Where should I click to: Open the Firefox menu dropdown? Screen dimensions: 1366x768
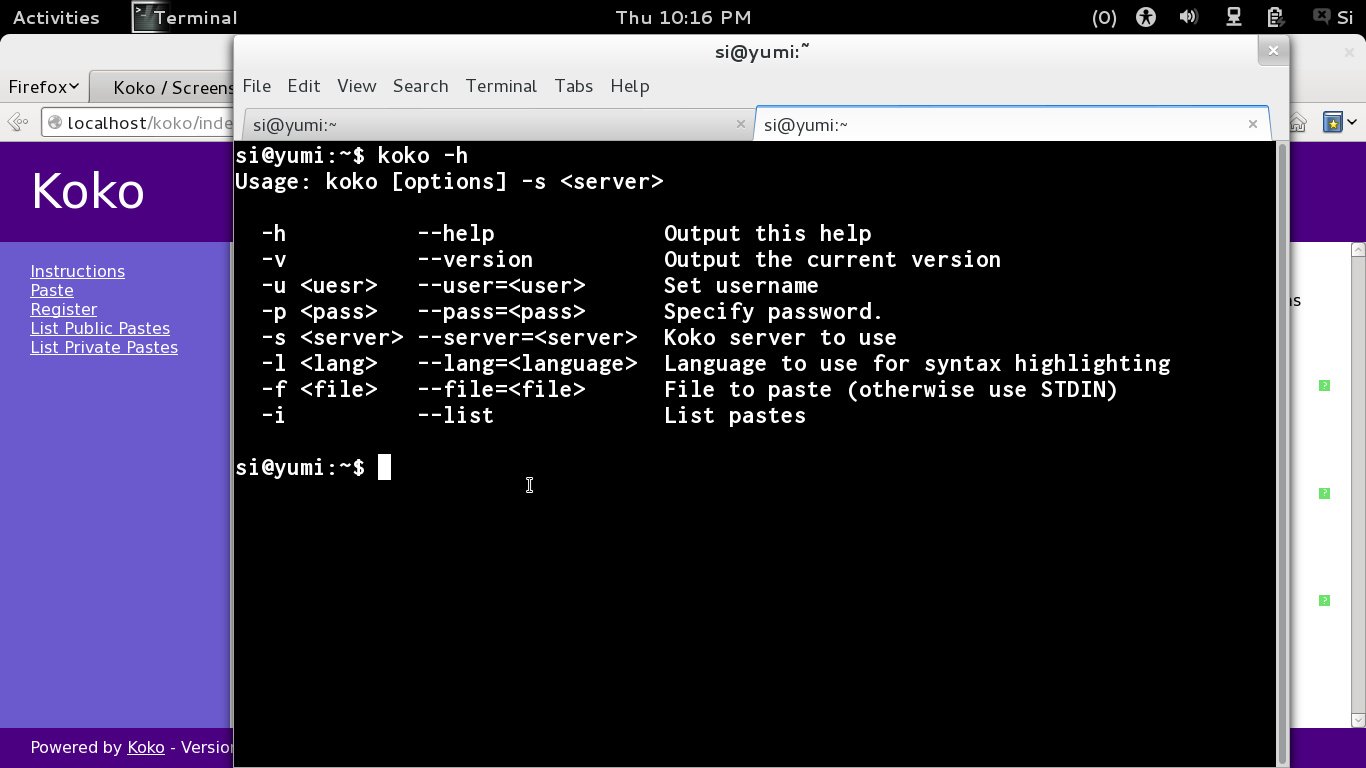point(43,86)
